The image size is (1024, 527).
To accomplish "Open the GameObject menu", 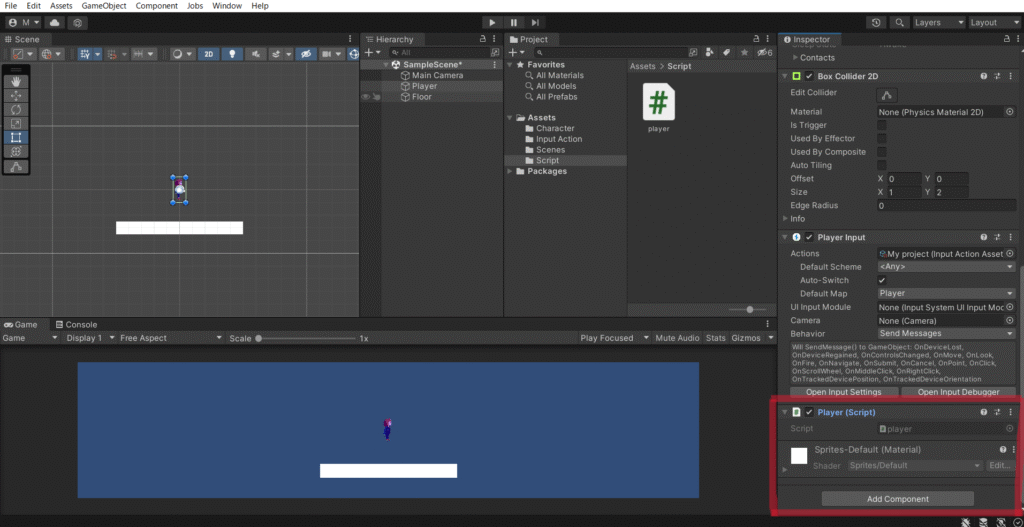I will (x=103, y=6).
